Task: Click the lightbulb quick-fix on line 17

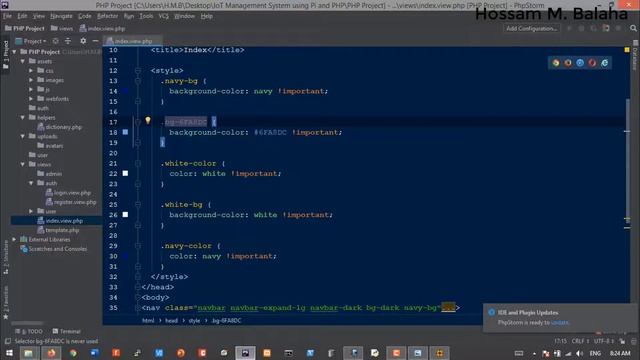Action: pos(148,120)
